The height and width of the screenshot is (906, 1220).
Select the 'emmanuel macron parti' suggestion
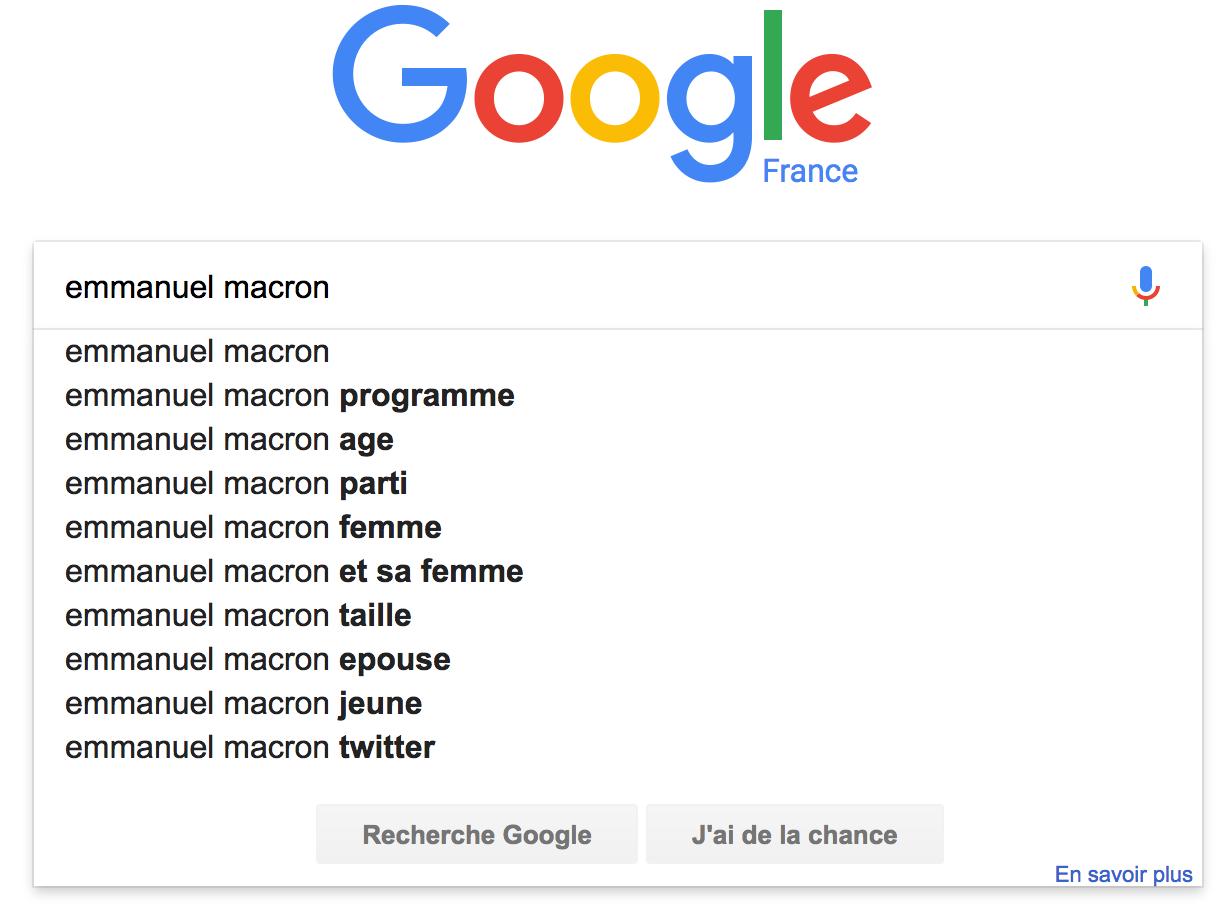tap(618, 484)
